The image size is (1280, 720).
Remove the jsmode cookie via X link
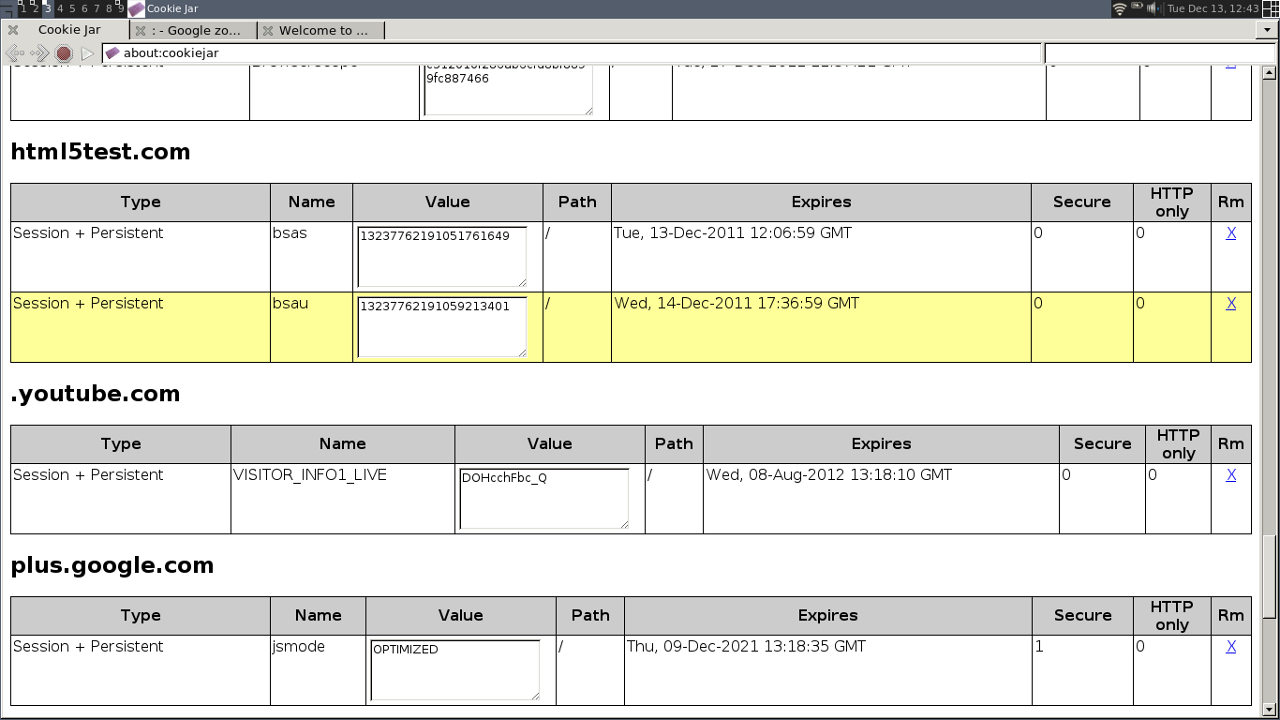coord(1230,647)
